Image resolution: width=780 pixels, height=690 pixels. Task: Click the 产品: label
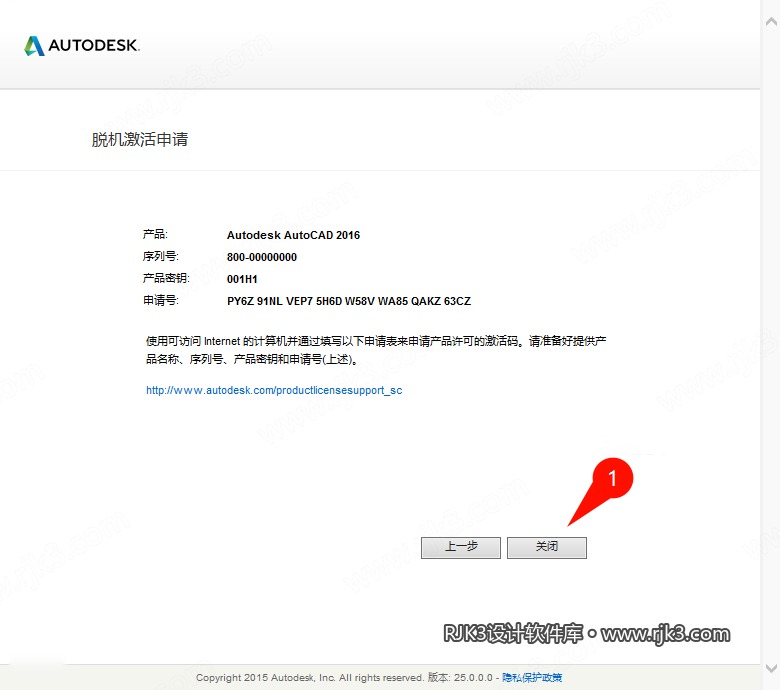pyautogui.click(x=155, y=234)
